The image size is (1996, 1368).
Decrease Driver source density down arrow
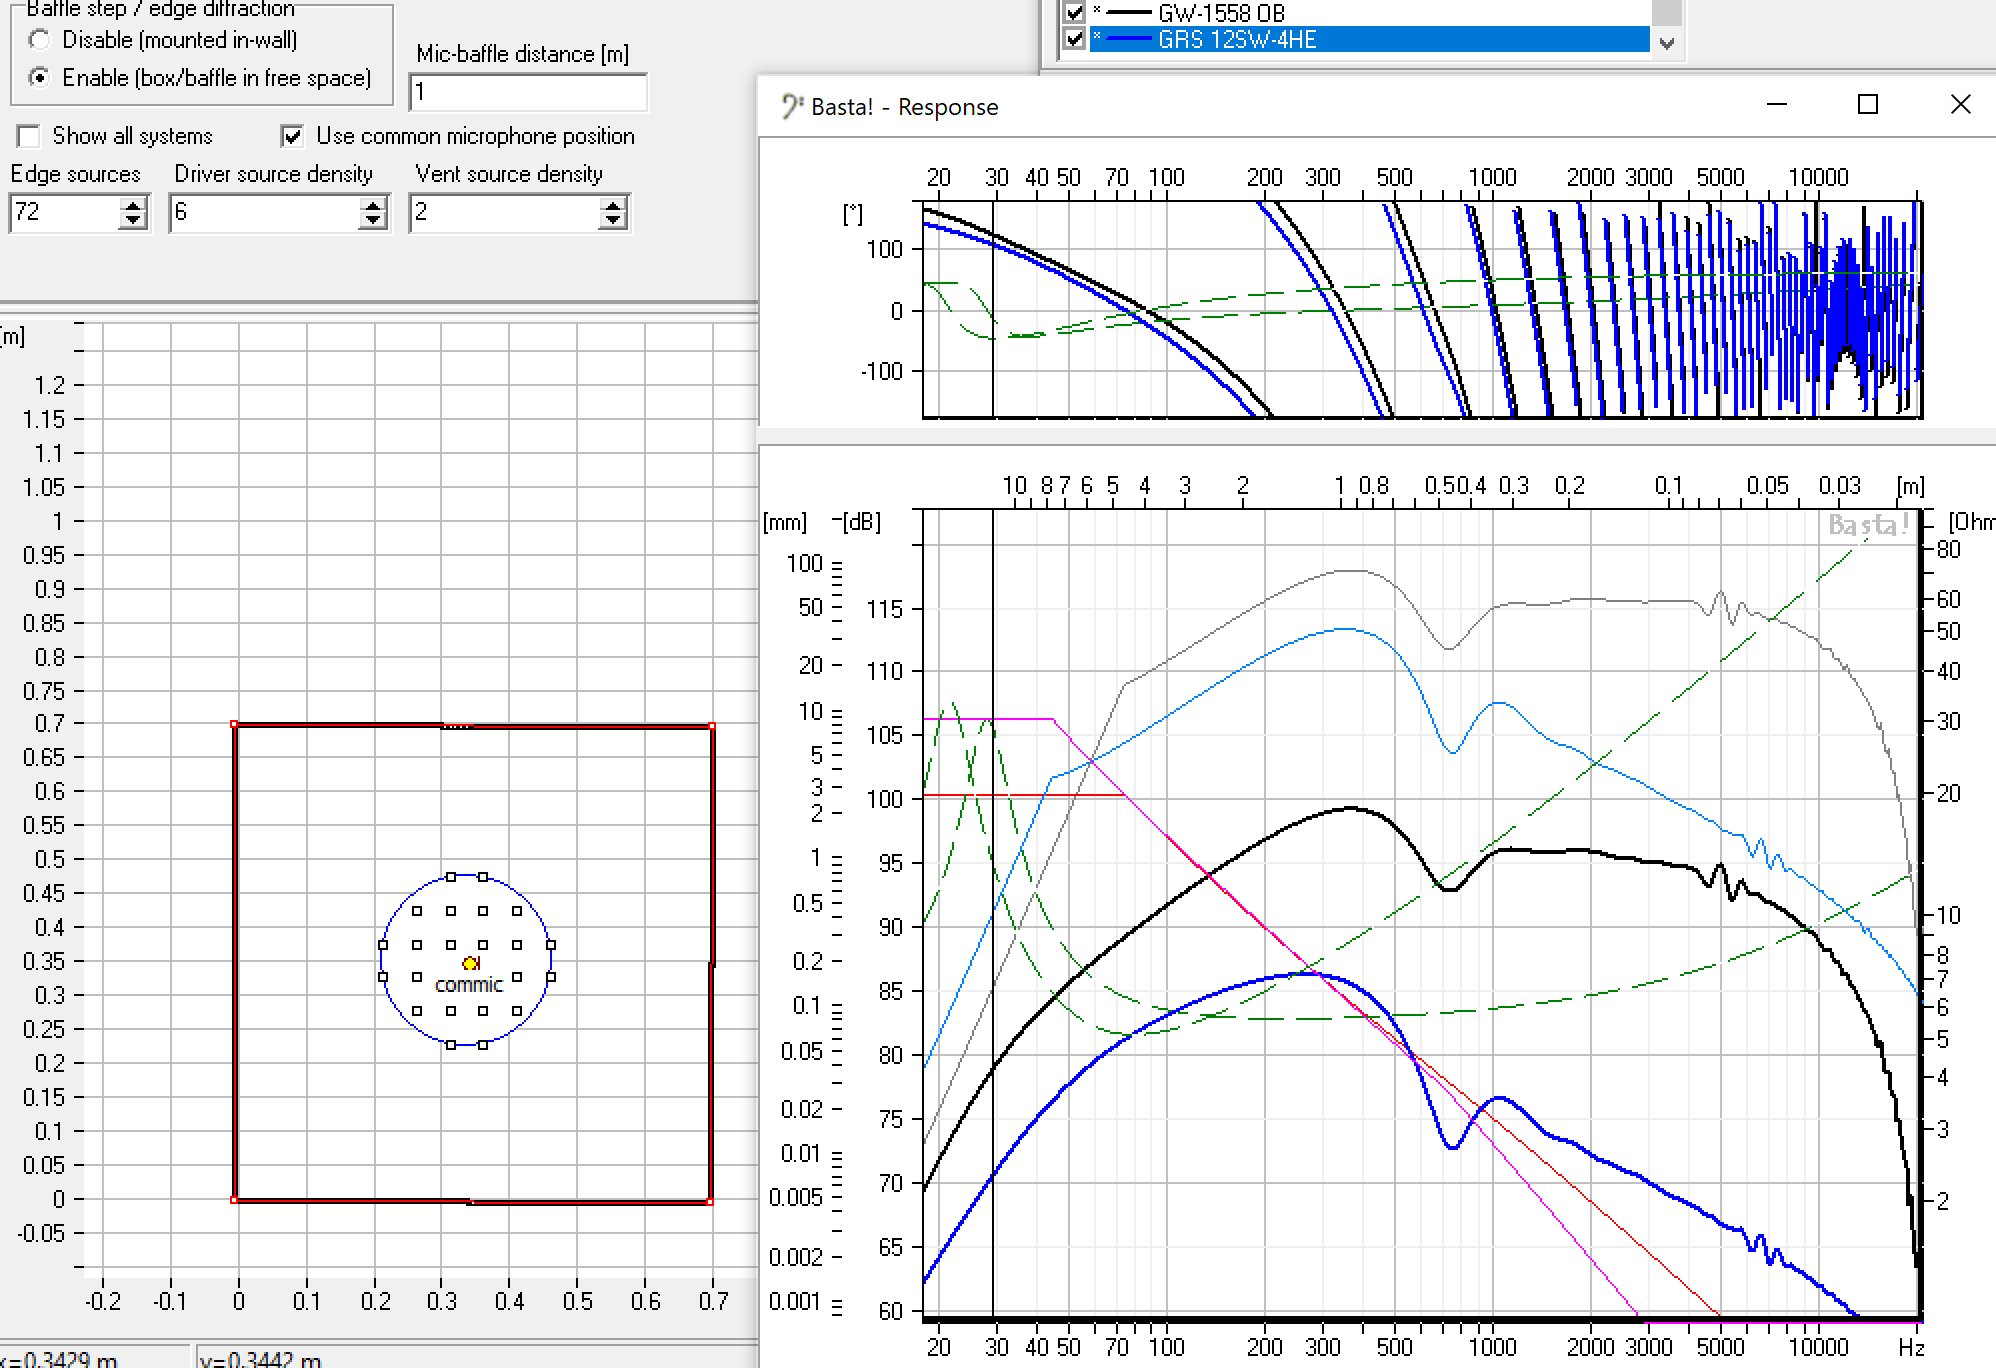pos(373,221)
